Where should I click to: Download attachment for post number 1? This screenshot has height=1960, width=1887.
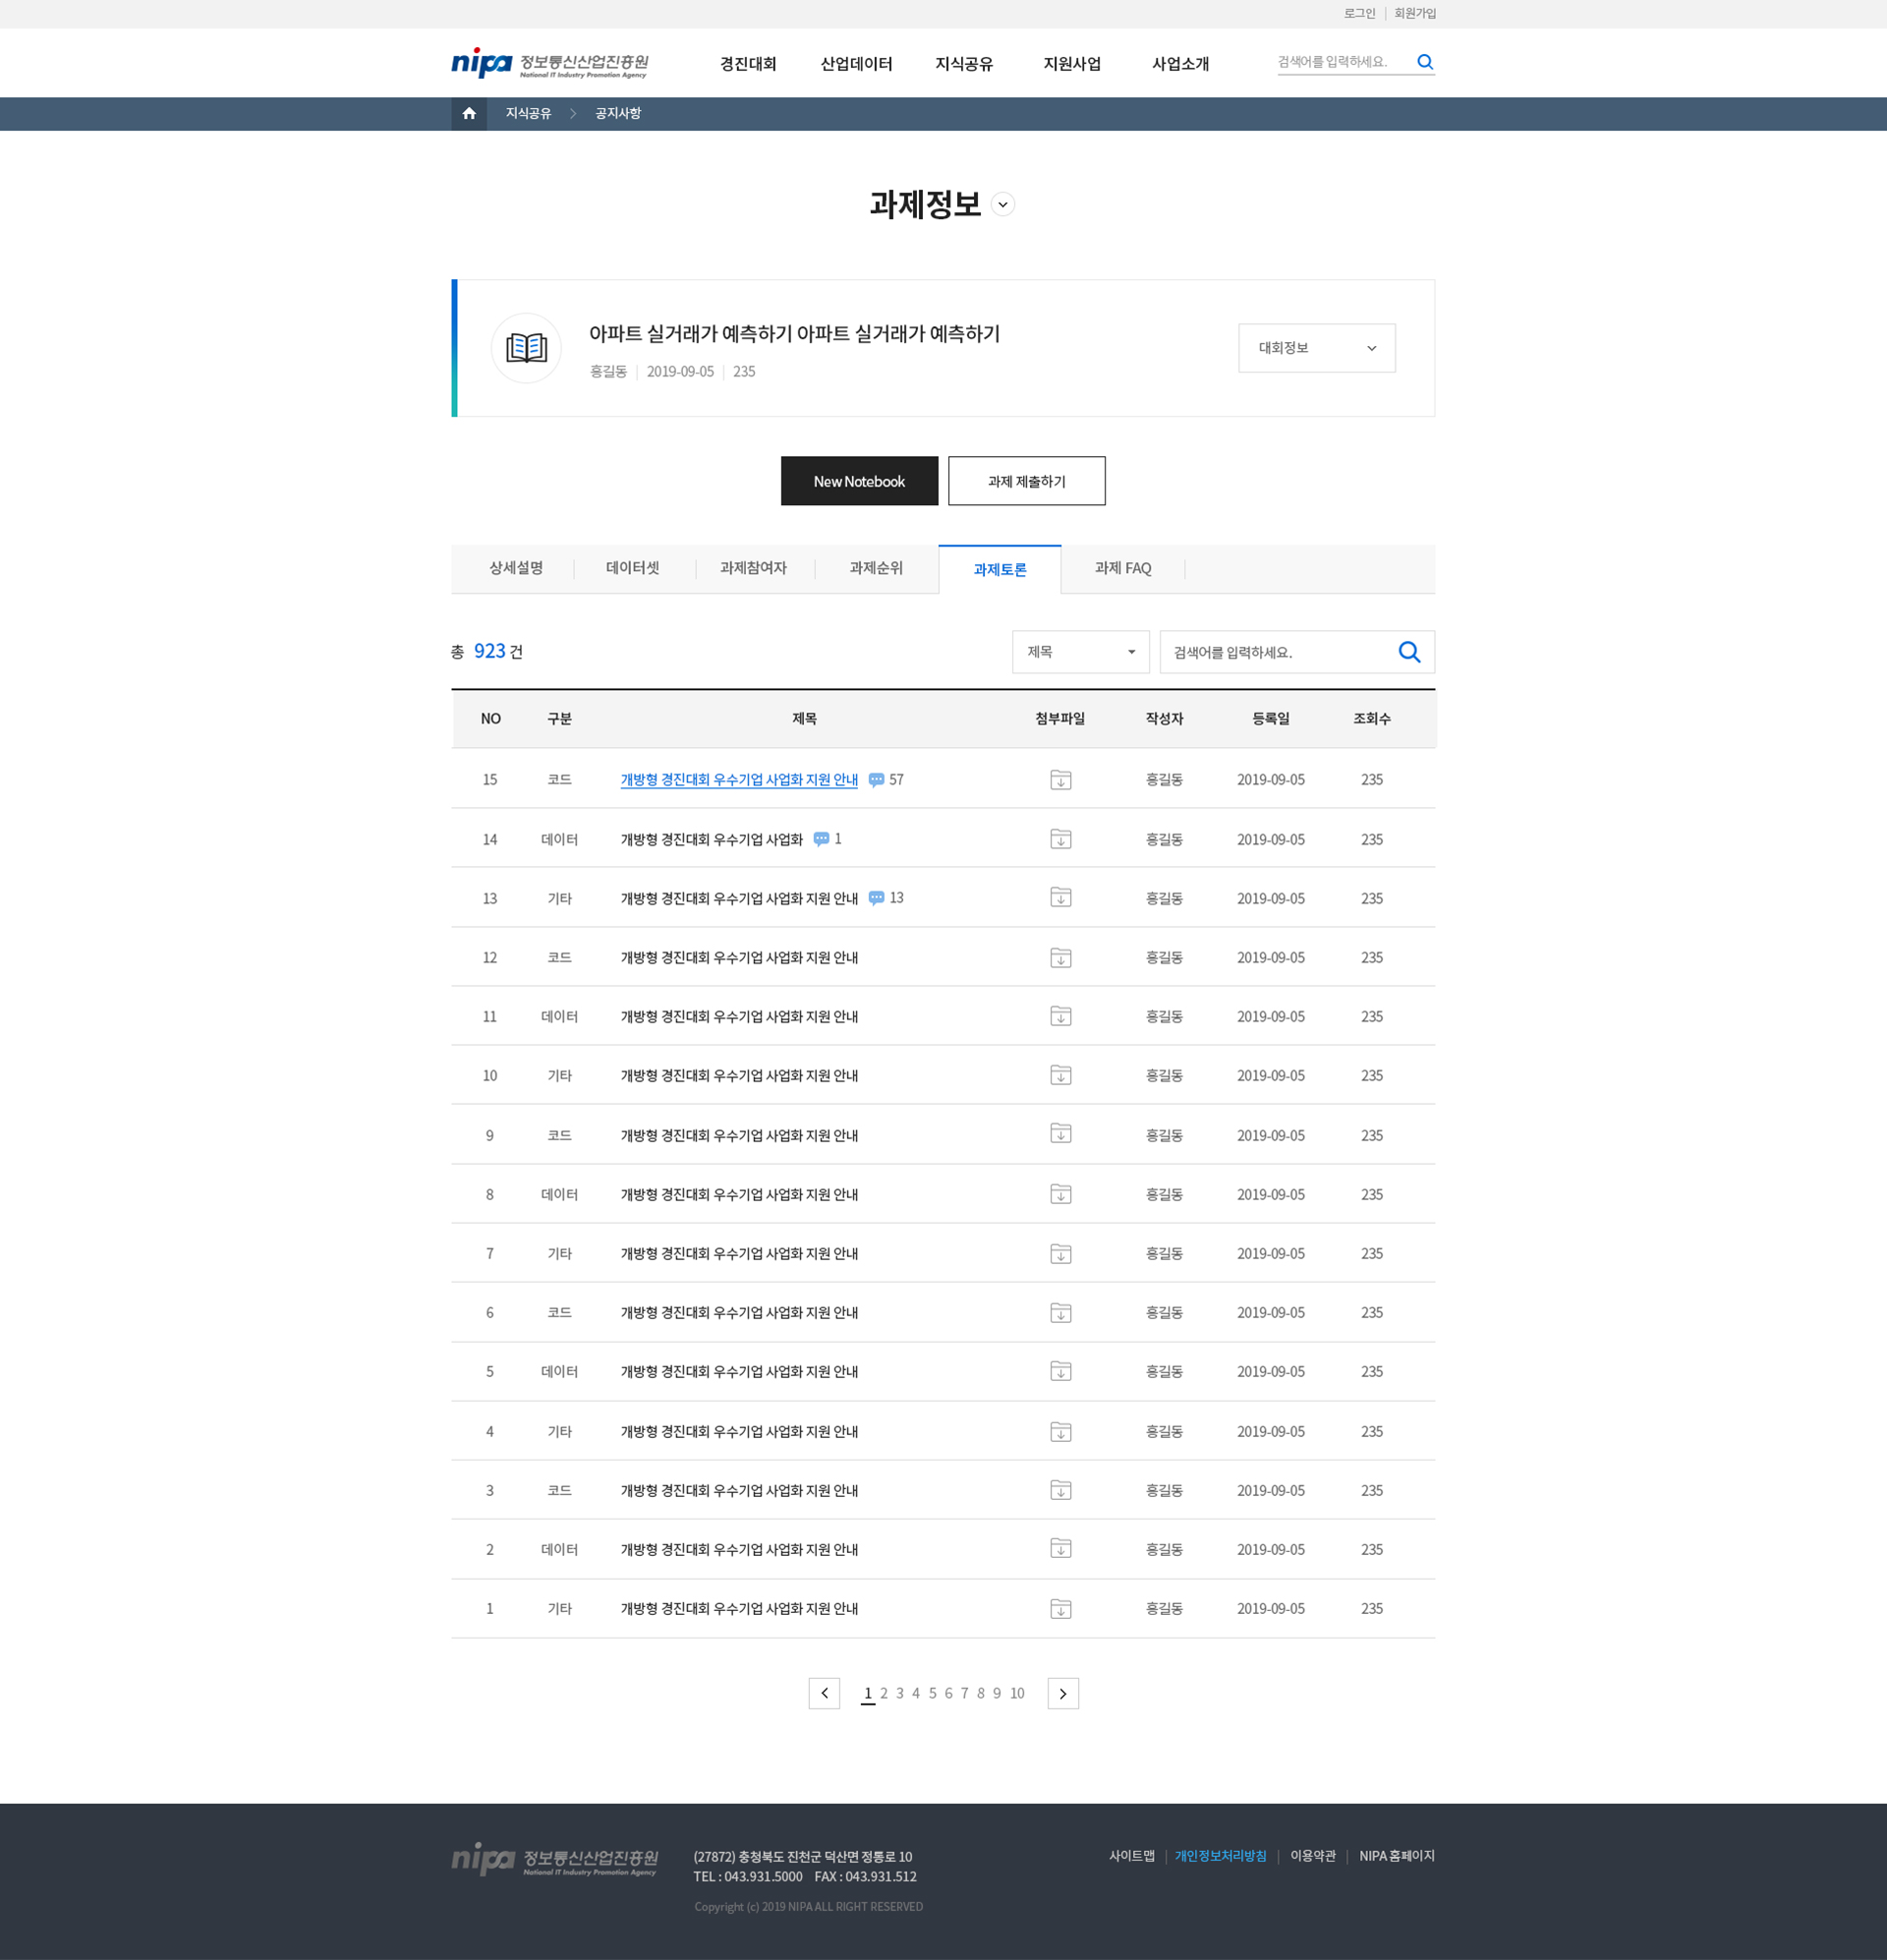coord(1060,1609)
